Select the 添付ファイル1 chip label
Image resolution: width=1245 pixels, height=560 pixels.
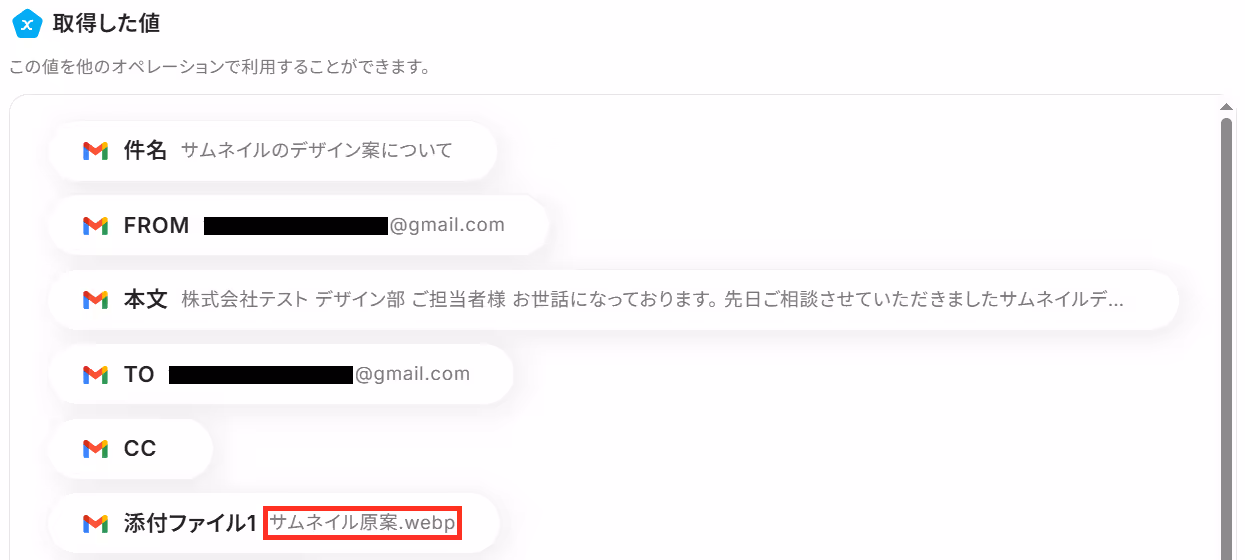190,523
